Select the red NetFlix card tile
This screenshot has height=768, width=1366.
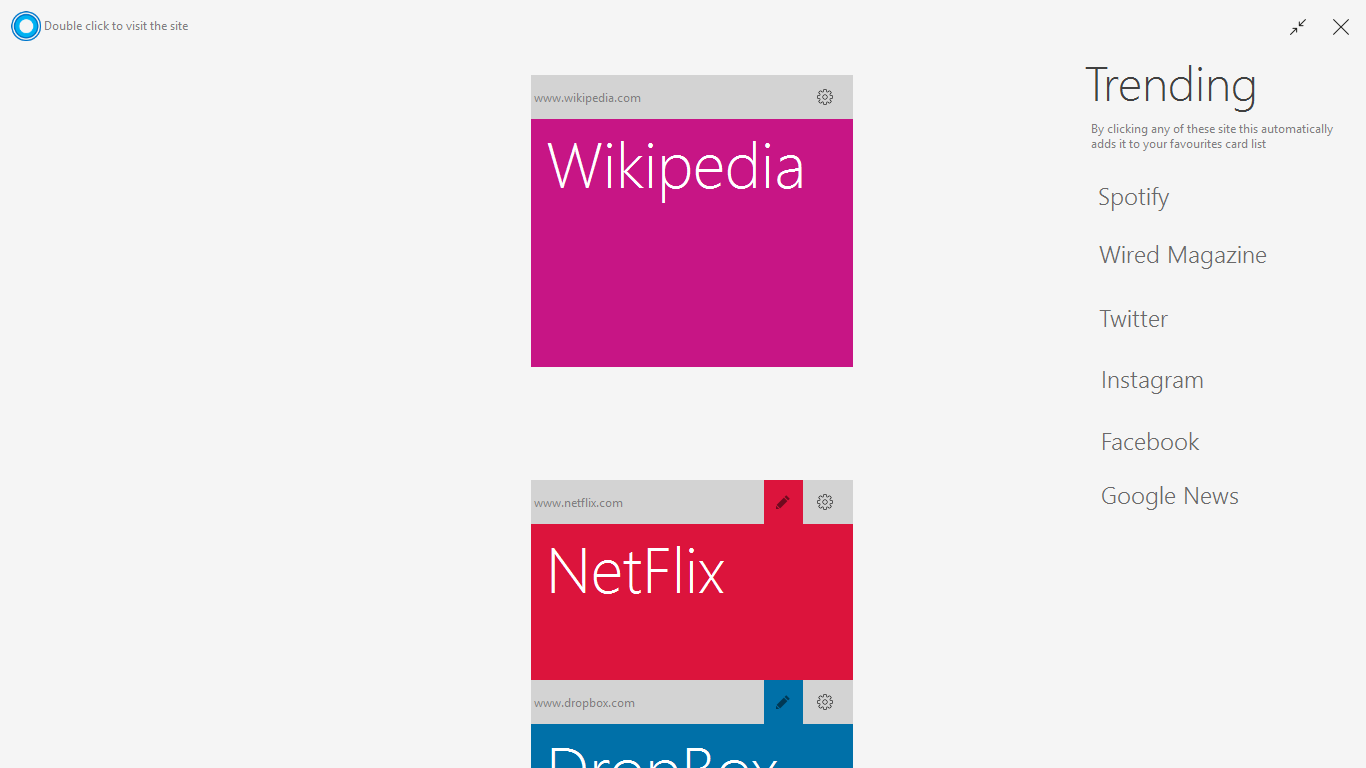(692, 602)
